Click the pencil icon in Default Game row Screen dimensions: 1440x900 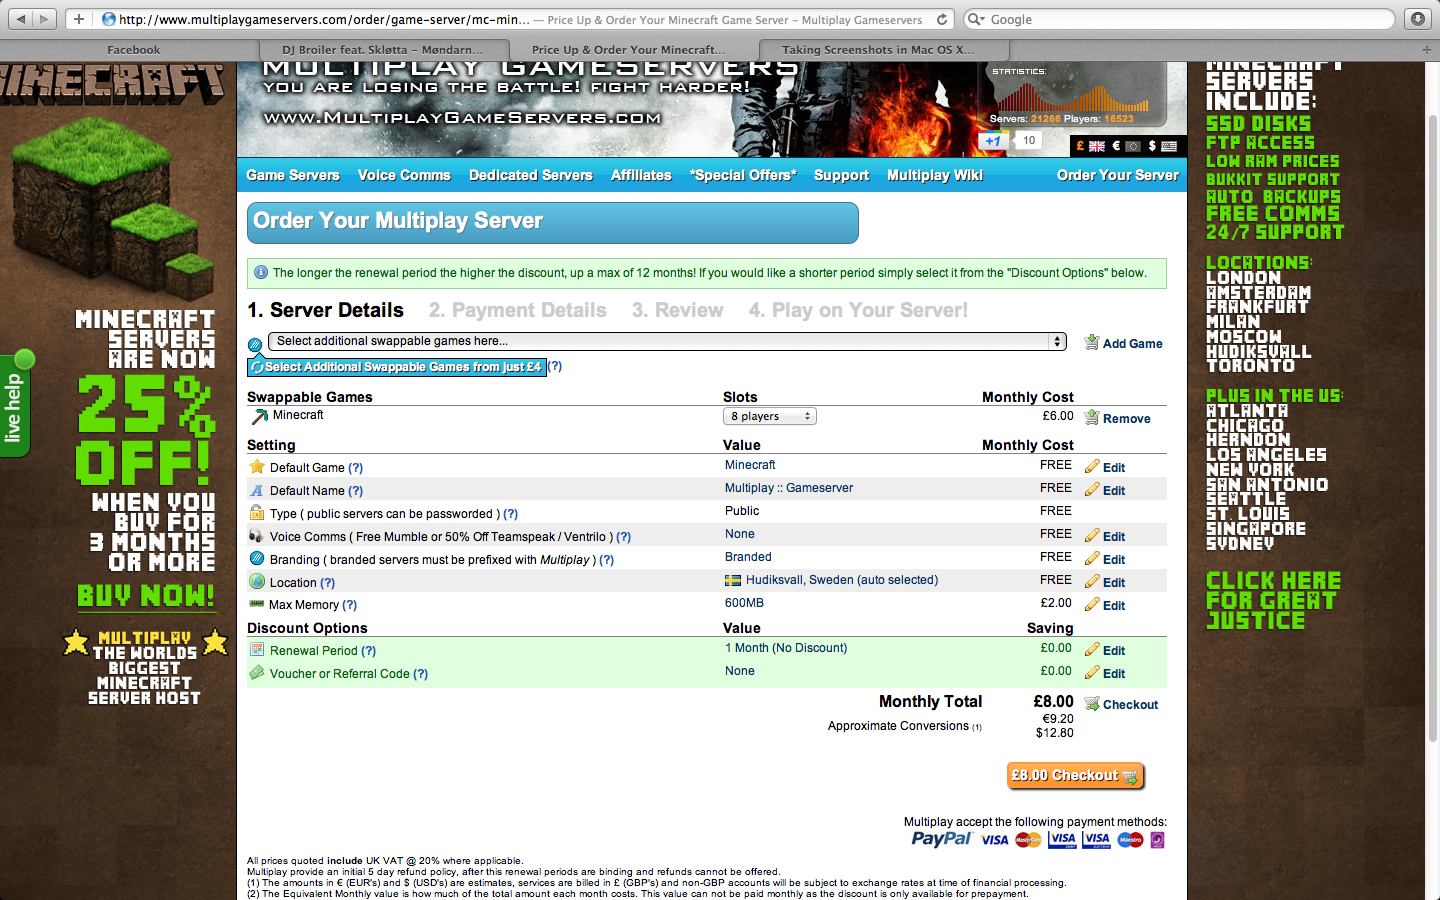coord(1092,467)
